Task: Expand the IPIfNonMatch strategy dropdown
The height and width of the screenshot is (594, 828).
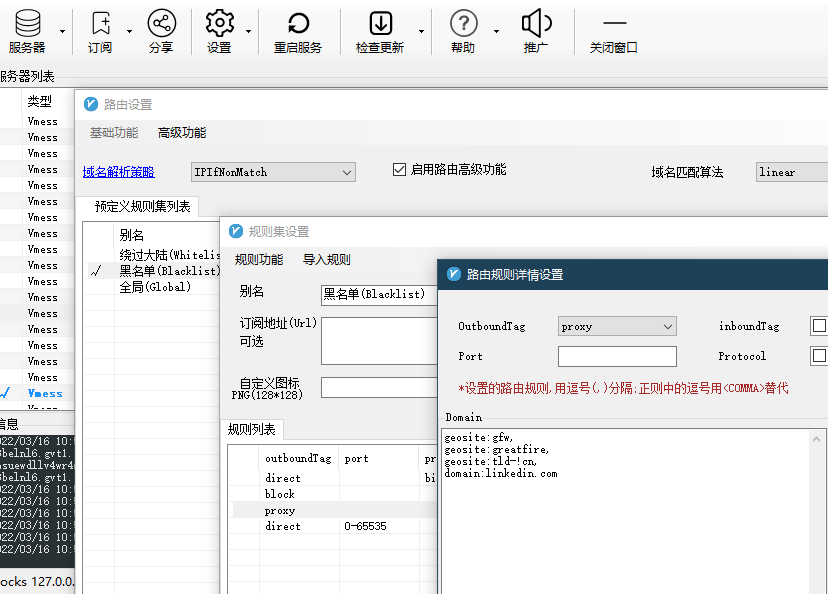Action: (273, 172)
